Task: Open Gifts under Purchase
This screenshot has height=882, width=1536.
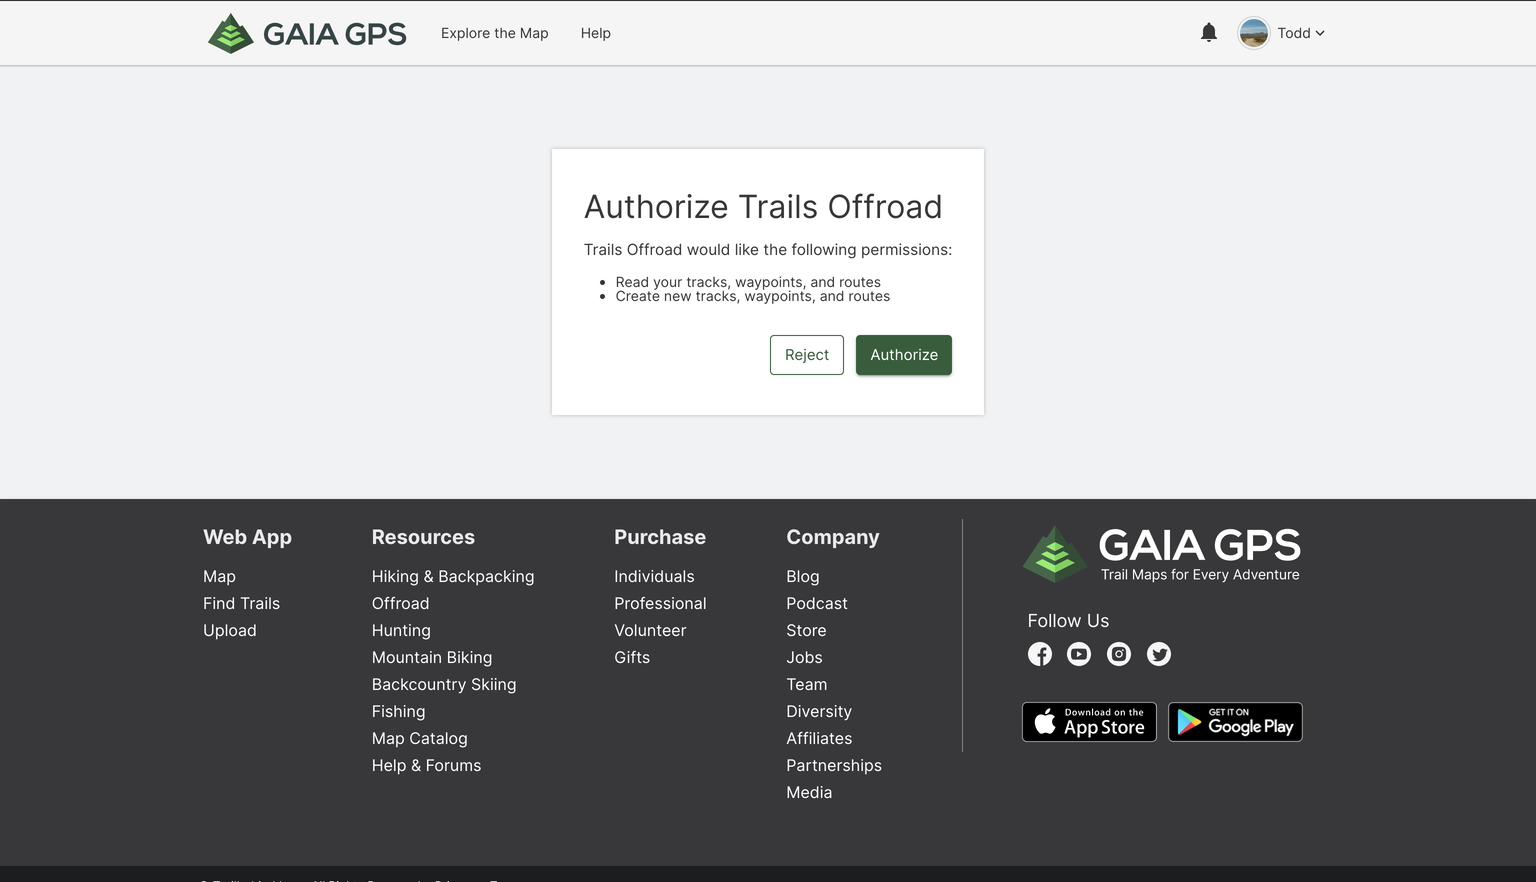Action: pos(632,658)
